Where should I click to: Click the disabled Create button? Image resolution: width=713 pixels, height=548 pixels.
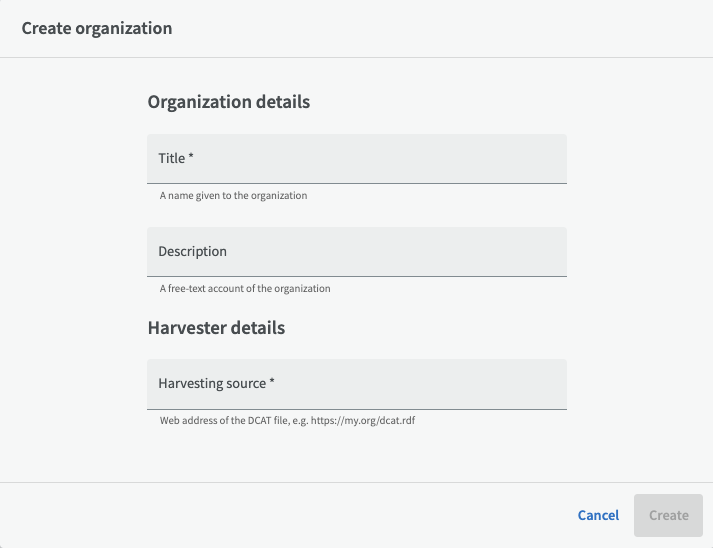tap(668, 515)
